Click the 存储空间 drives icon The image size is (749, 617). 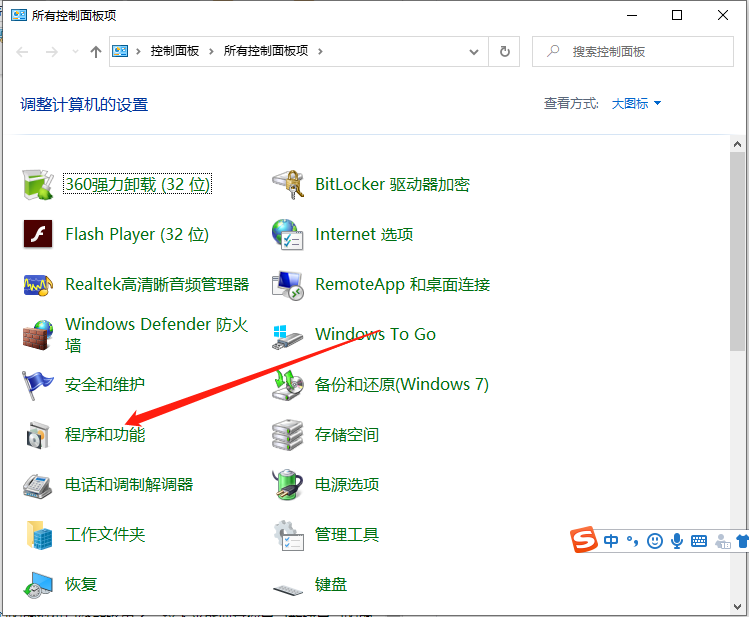pos(288,434)
